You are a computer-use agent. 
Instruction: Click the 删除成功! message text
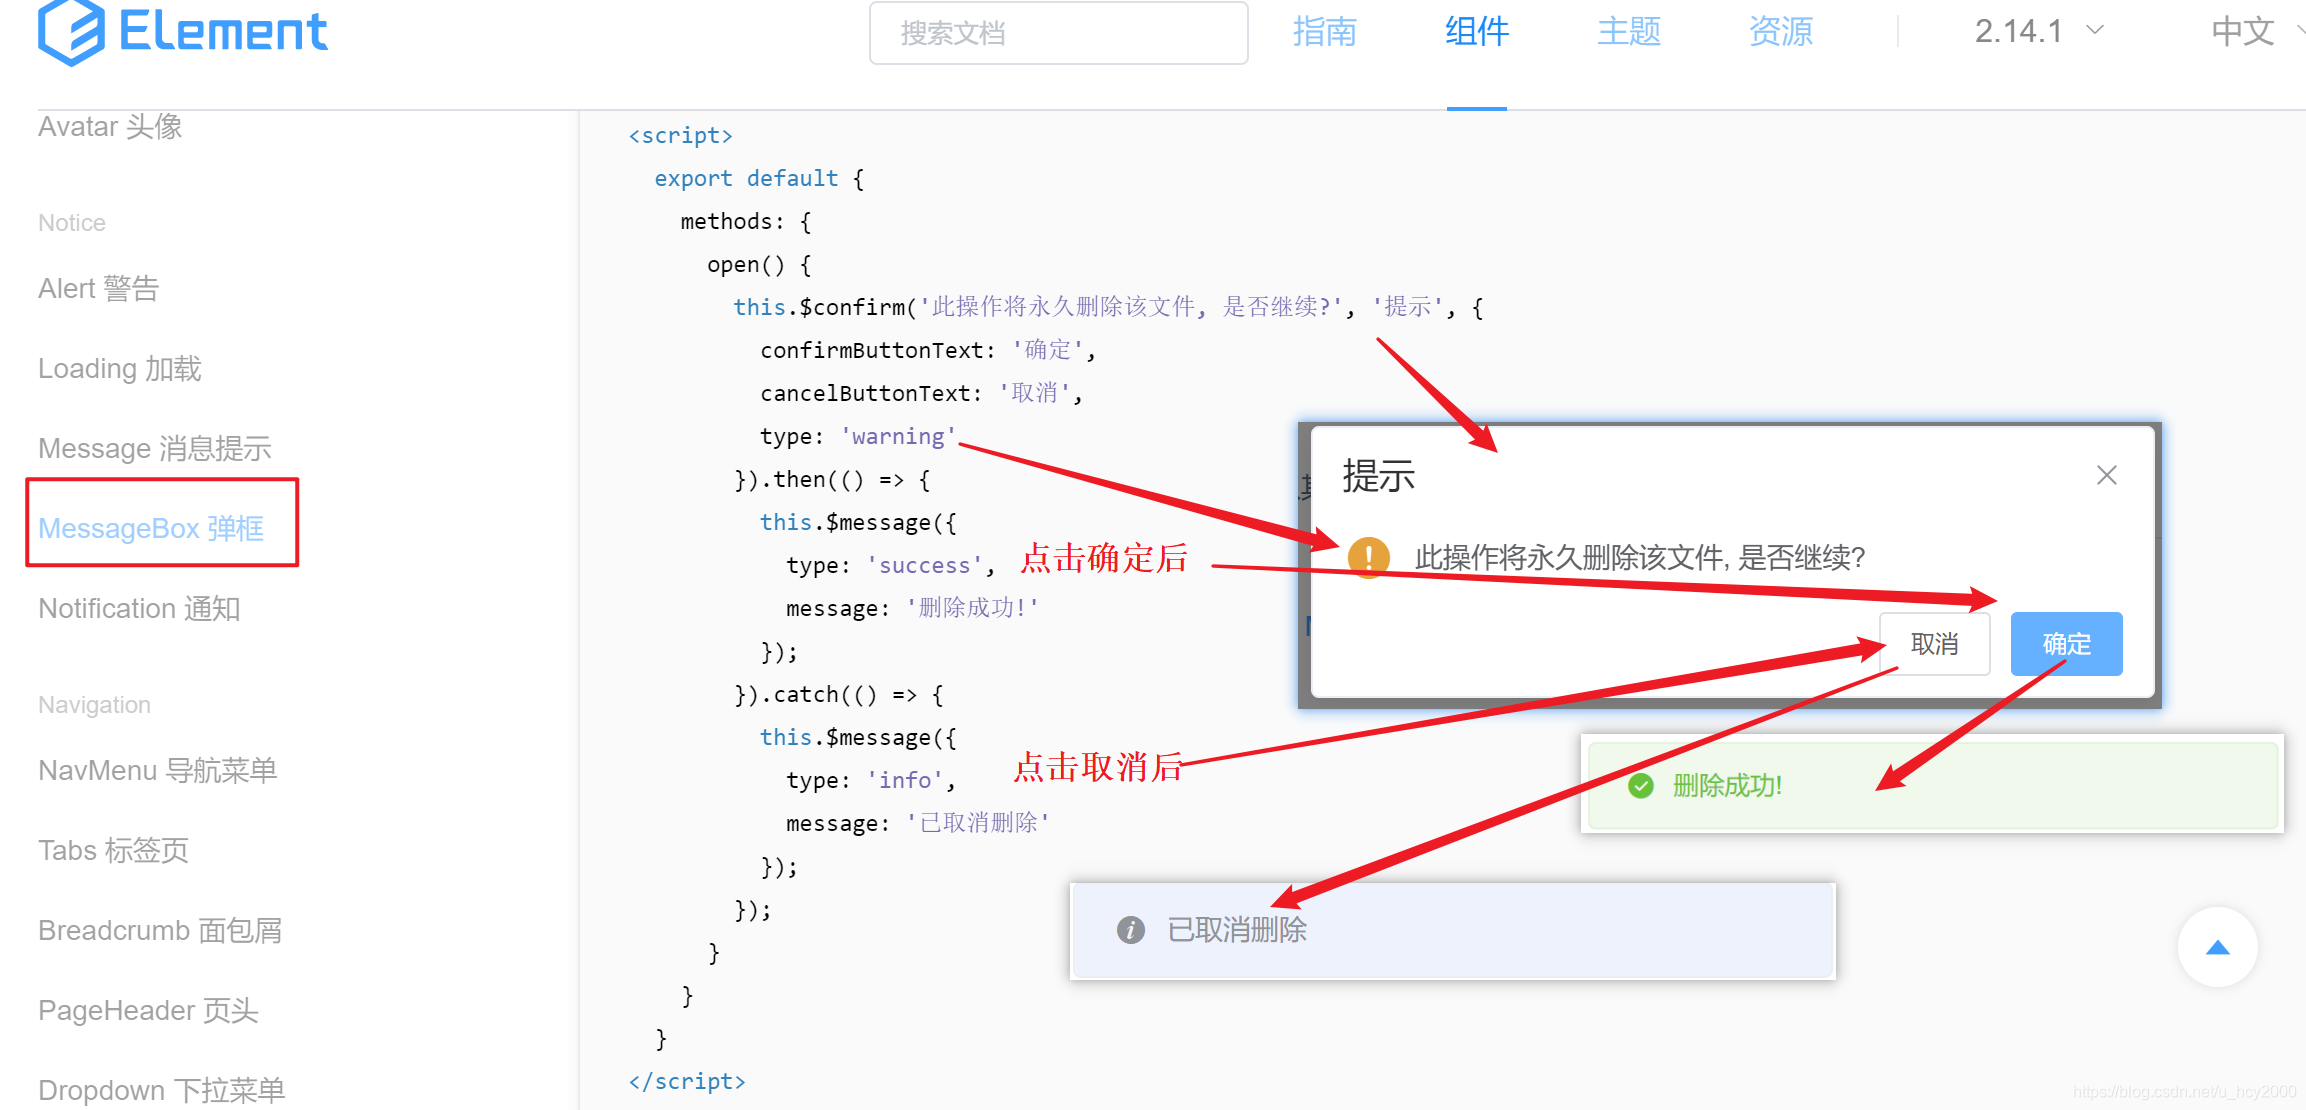(1727, 786)
